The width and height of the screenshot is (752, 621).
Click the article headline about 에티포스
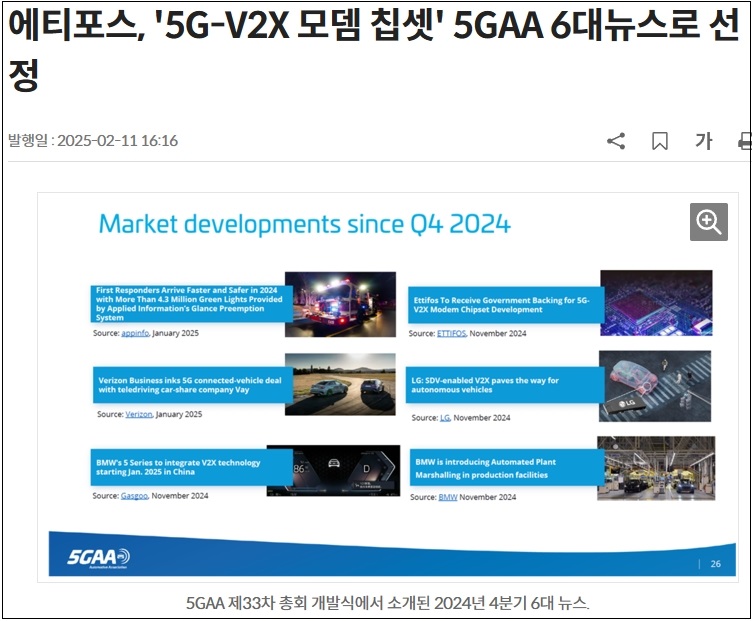374,48
